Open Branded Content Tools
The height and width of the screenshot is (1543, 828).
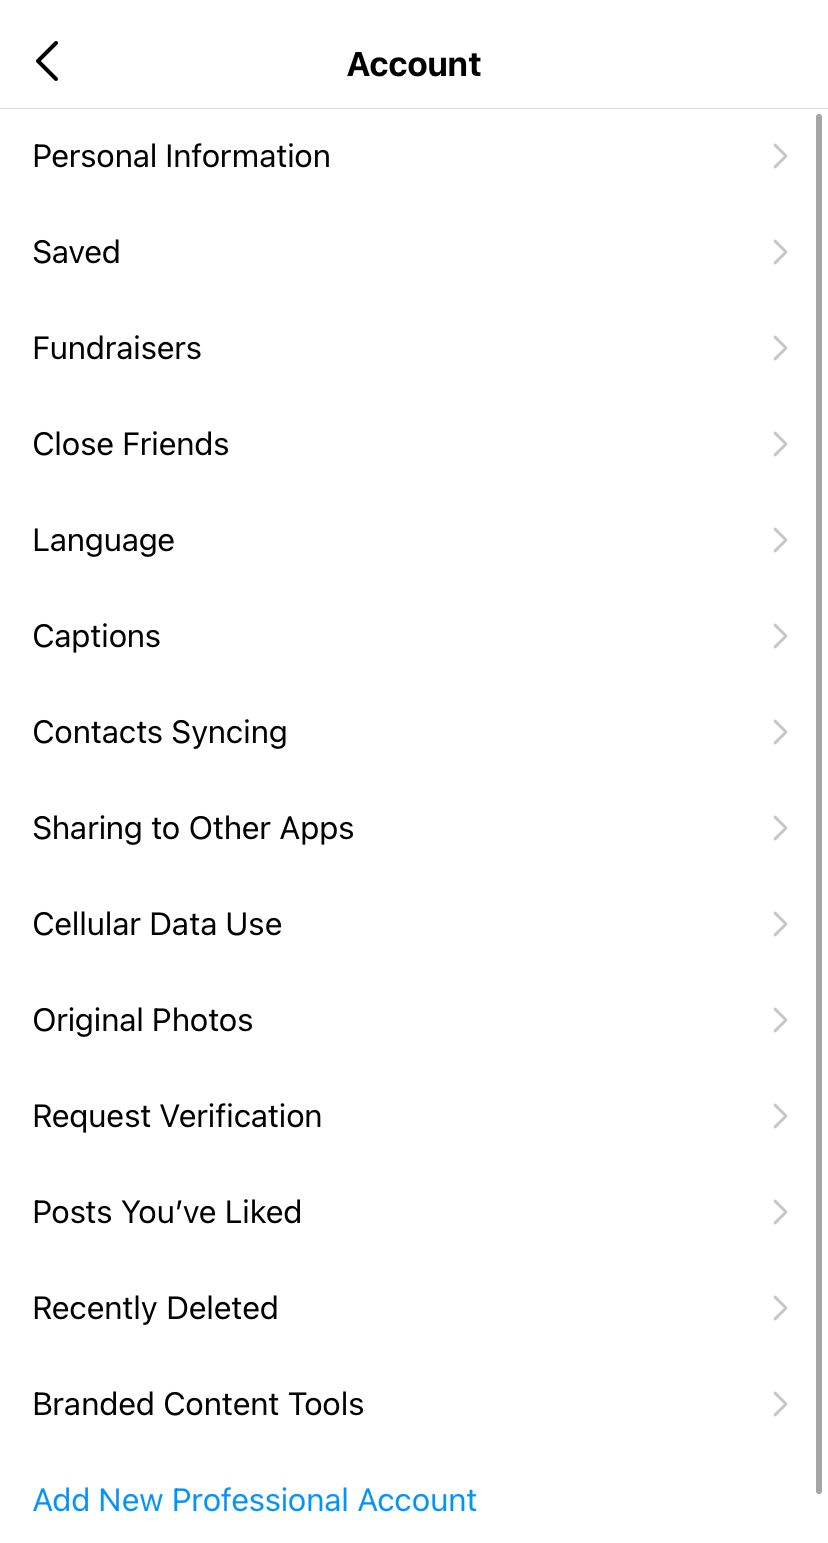[198, 1405]
